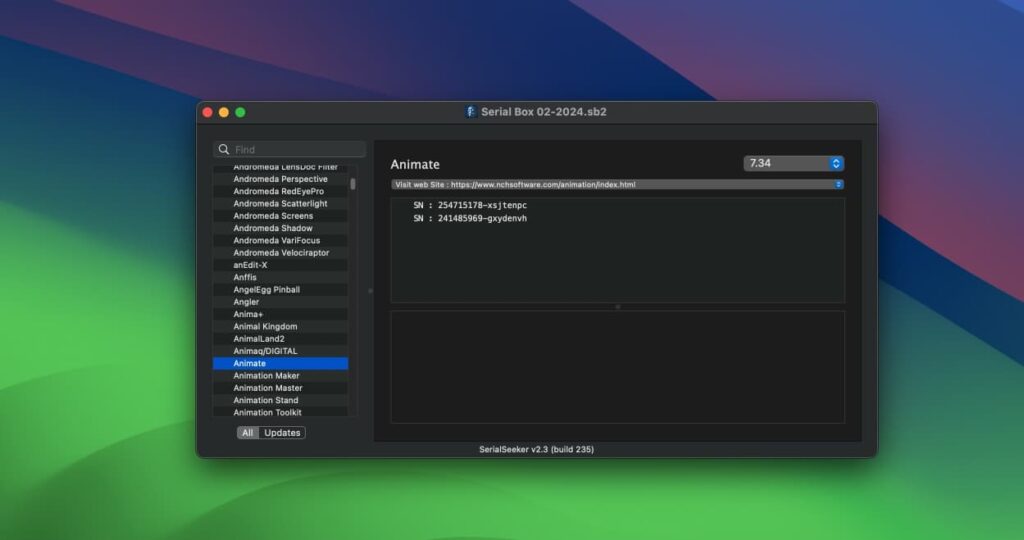1024x540 pixels.
Task: Select Animation Maker entry
Action: (x=281, y=376)
